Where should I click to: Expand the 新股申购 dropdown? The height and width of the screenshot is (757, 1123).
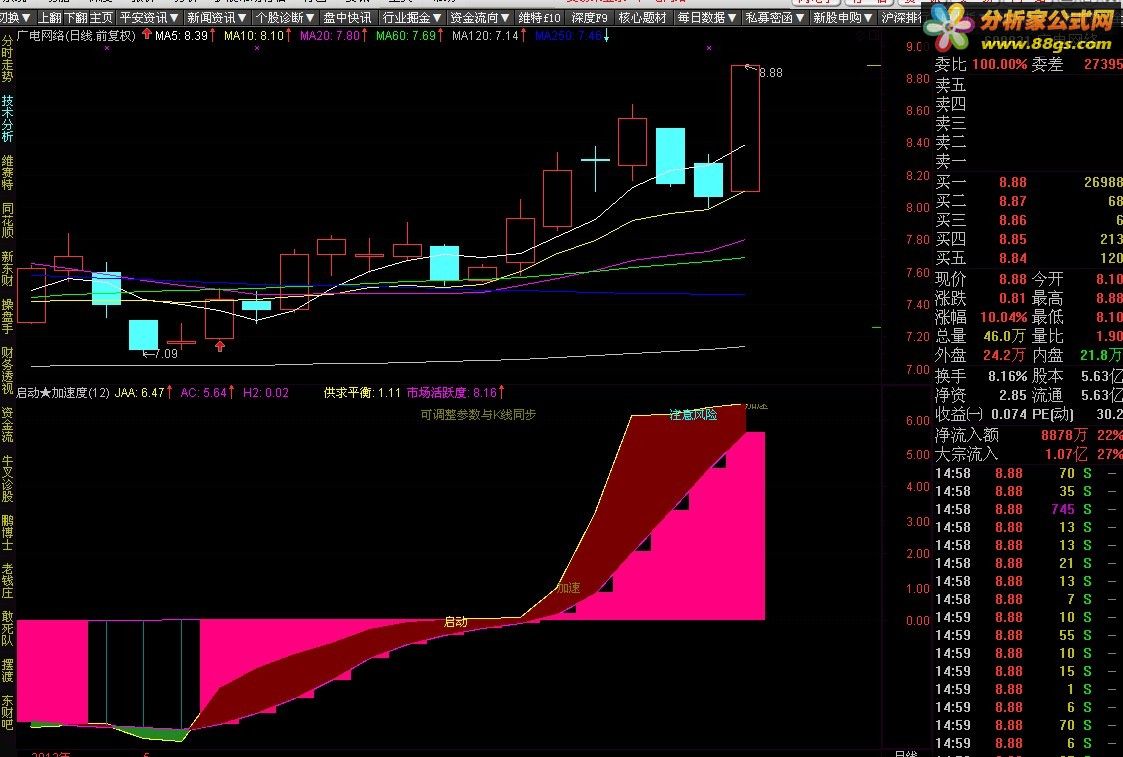(x=843, y=17)
